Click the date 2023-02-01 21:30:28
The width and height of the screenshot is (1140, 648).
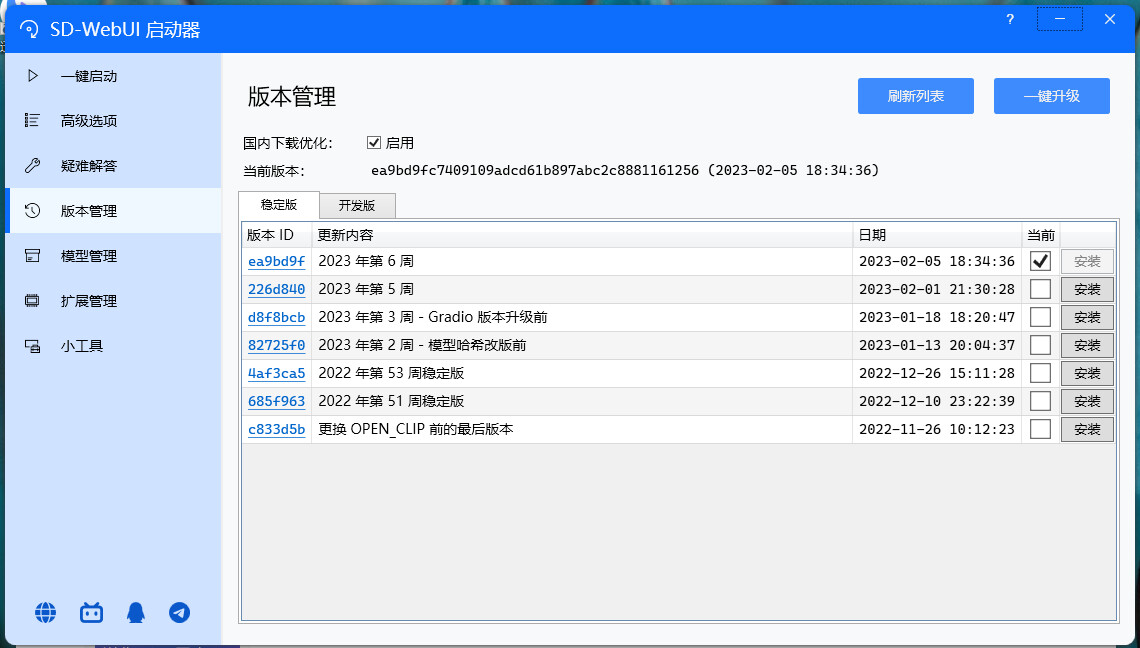pyautogui.click(x=936, y=289)
